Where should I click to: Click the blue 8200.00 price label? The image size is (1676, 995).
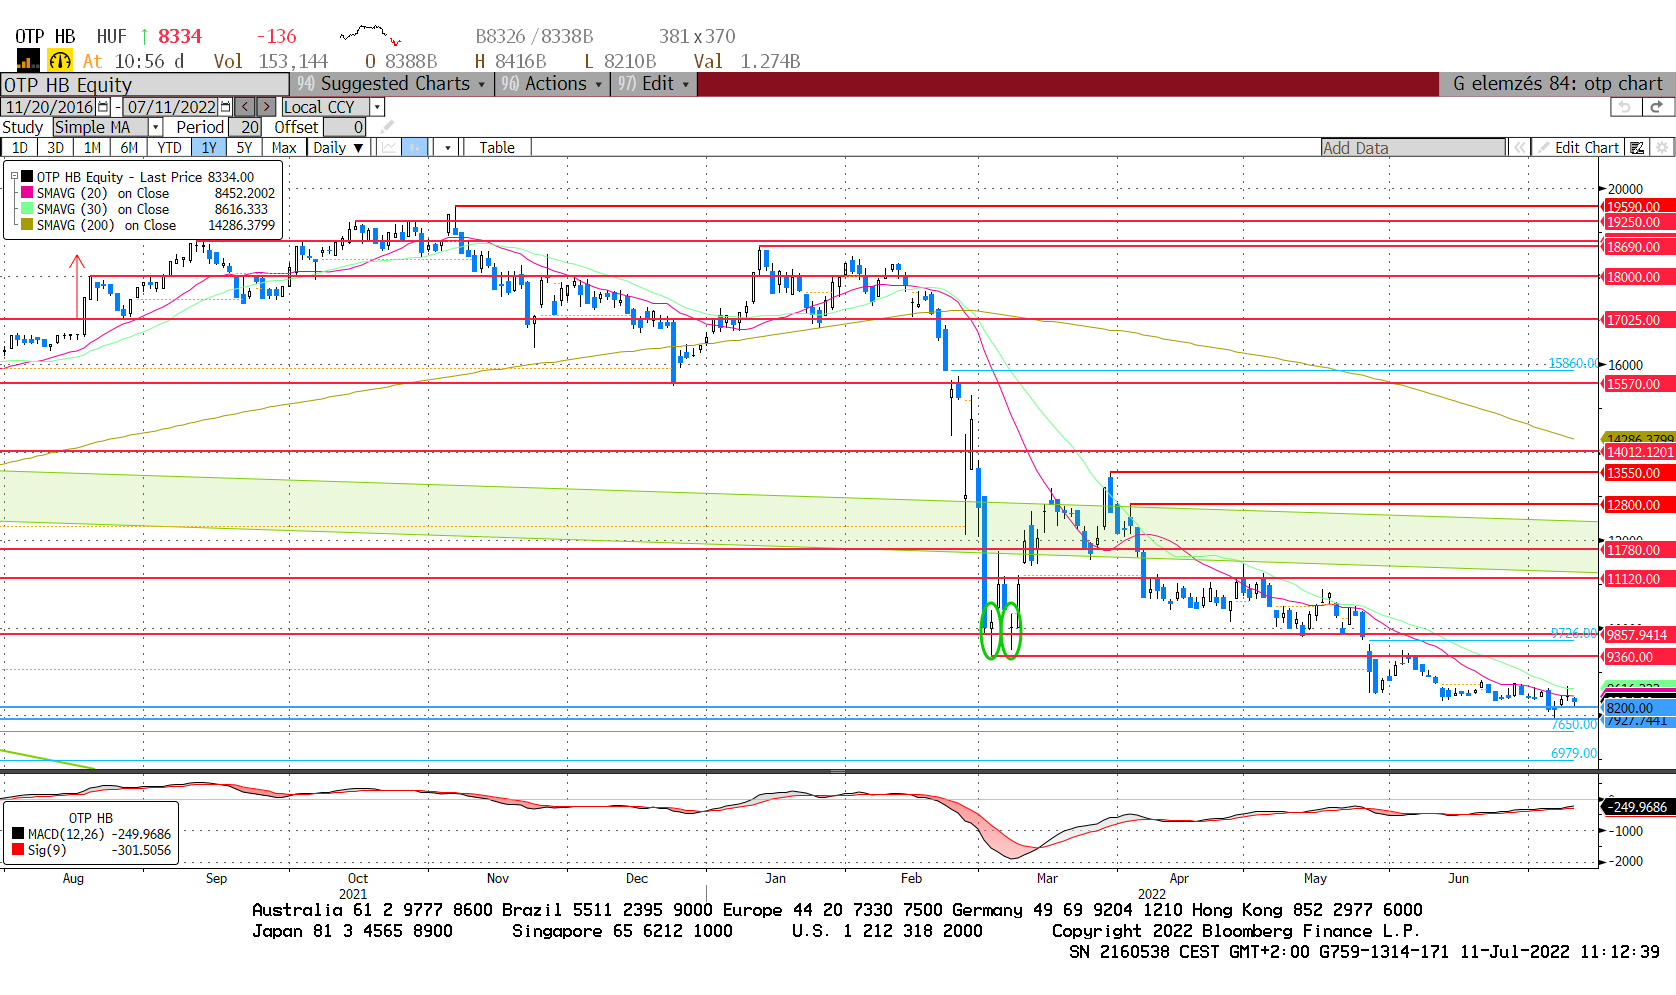click(x=1639, y=708)
